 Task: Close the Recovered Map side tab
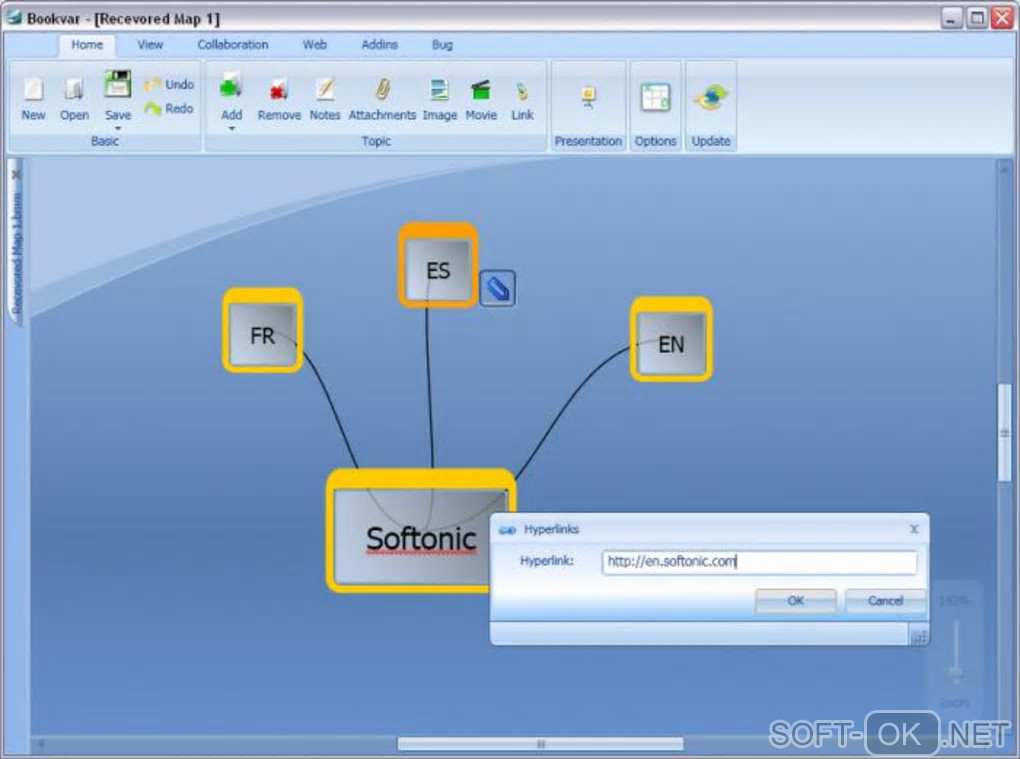pyautogui.click(x=16, y=175)
